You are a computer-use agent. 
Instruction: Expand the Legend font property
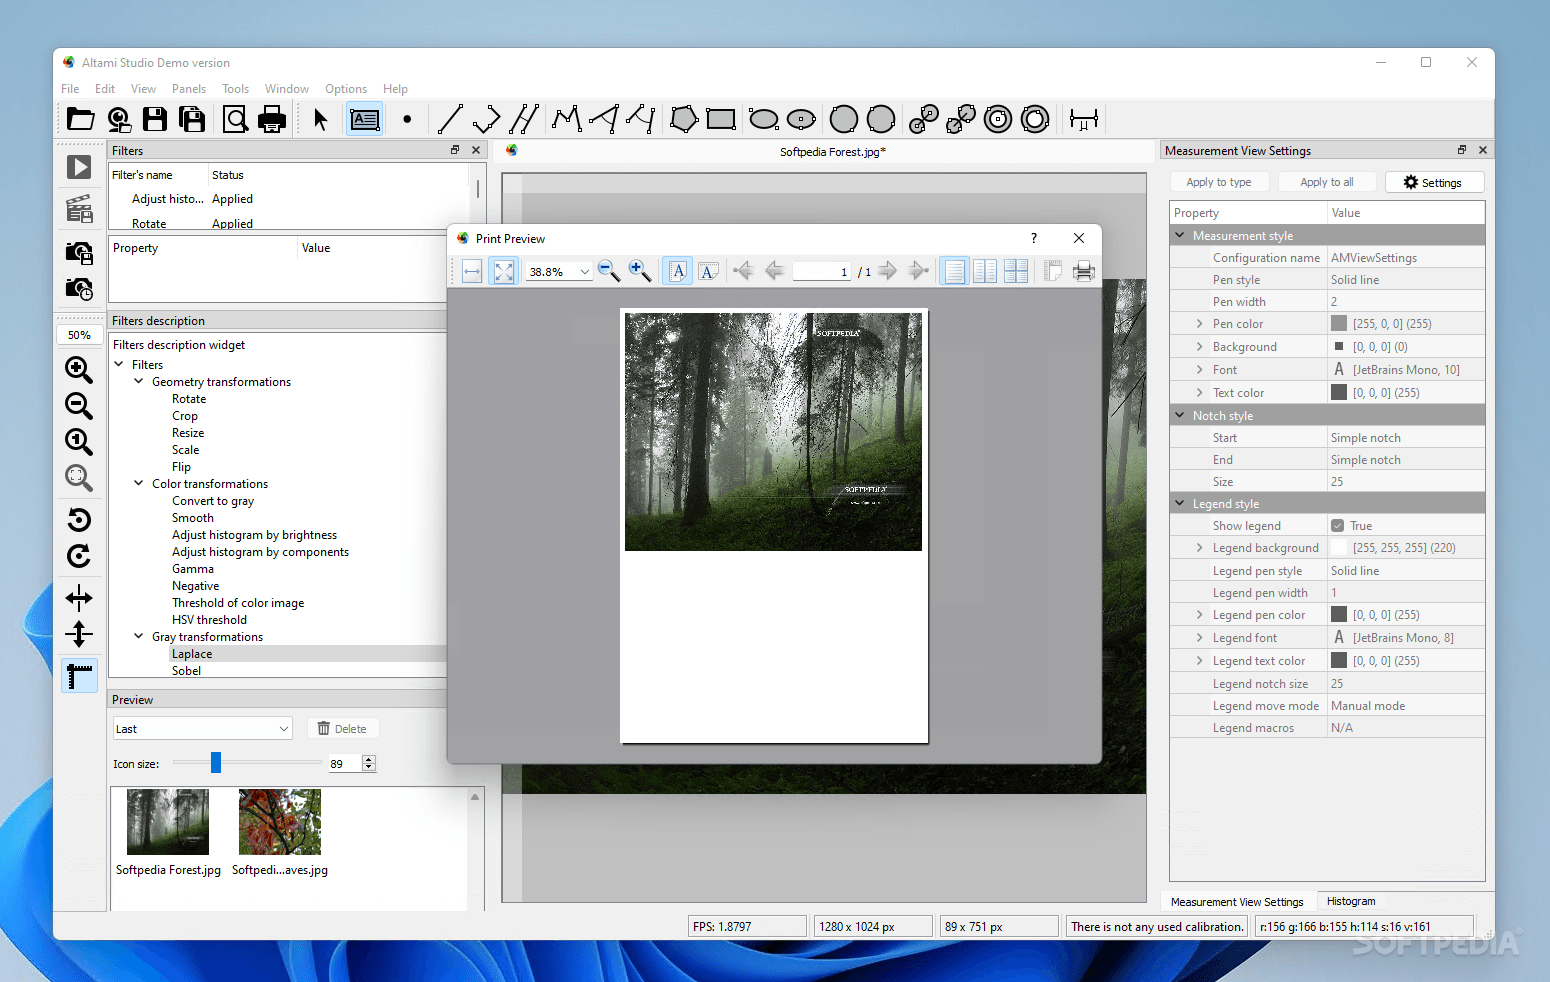[1200, 638]
